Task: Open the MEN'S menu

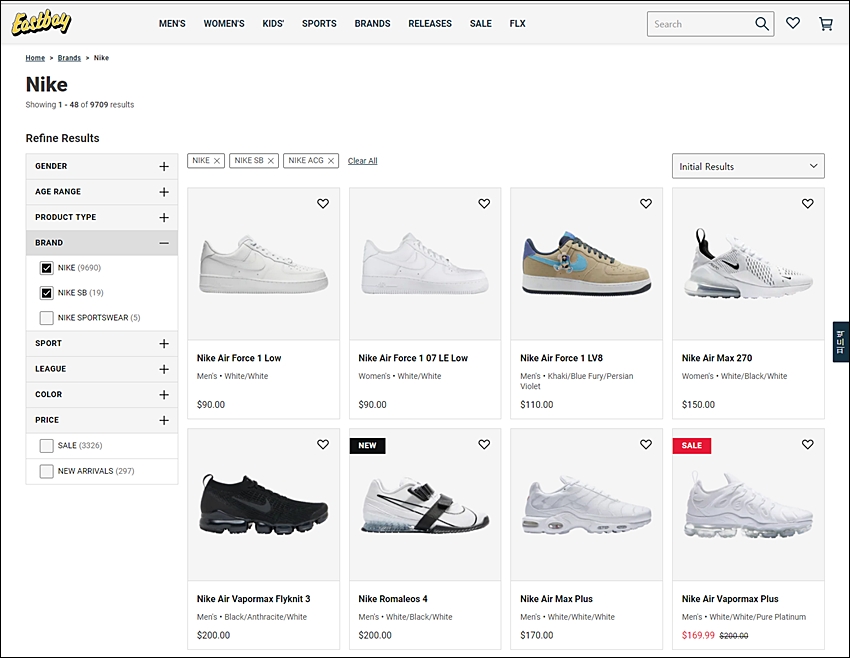Action: [x=172, y=24]
